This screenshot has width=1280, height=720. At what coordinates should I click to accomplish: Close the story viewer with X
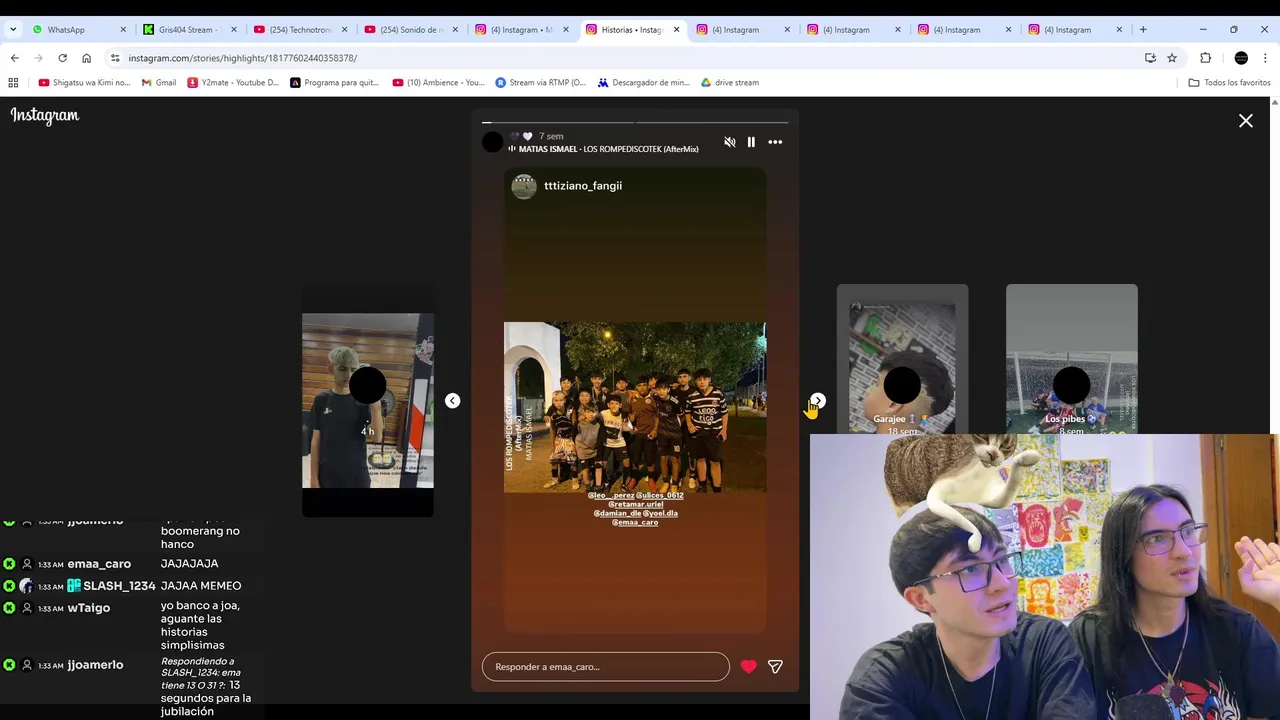point(1246,121)
